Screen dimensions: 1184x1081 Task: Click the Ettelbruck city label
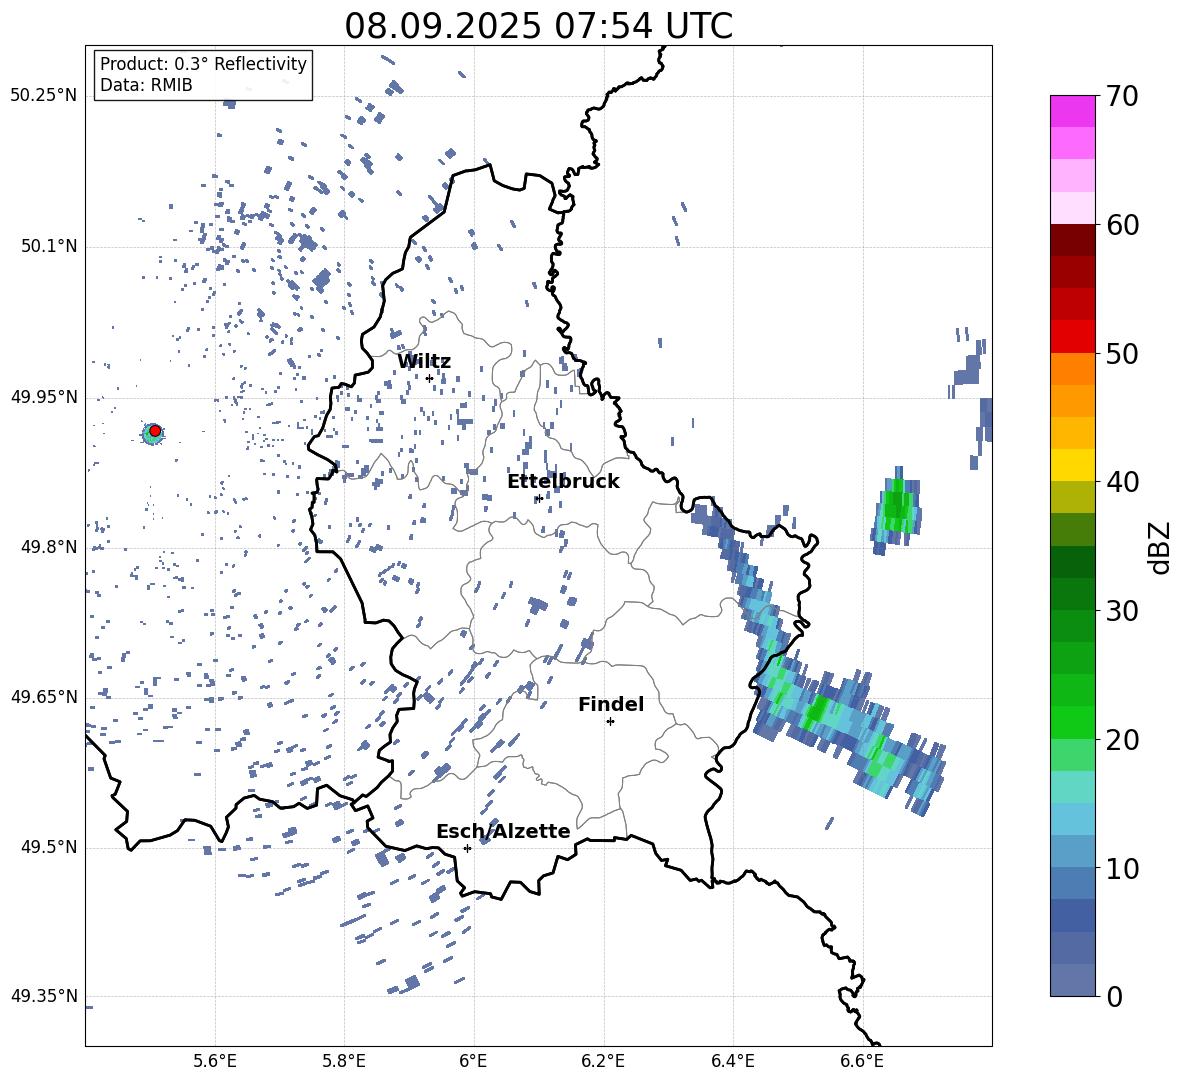[563, 482]
